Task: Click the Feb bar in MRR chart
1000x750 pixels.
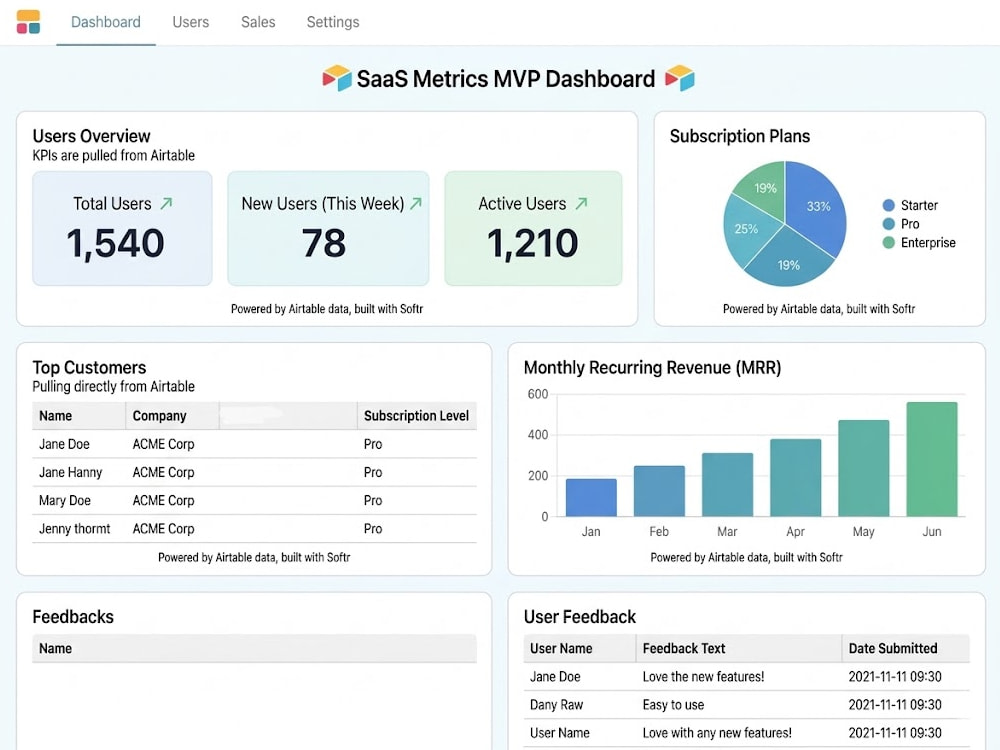Action: (x=659, y=491)
